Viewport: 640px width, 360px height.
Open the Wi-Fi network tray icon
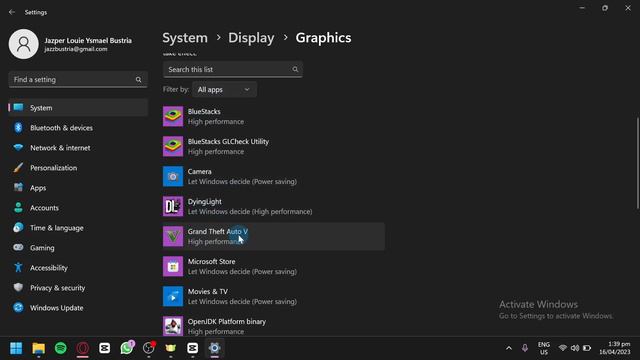[563, 348]
